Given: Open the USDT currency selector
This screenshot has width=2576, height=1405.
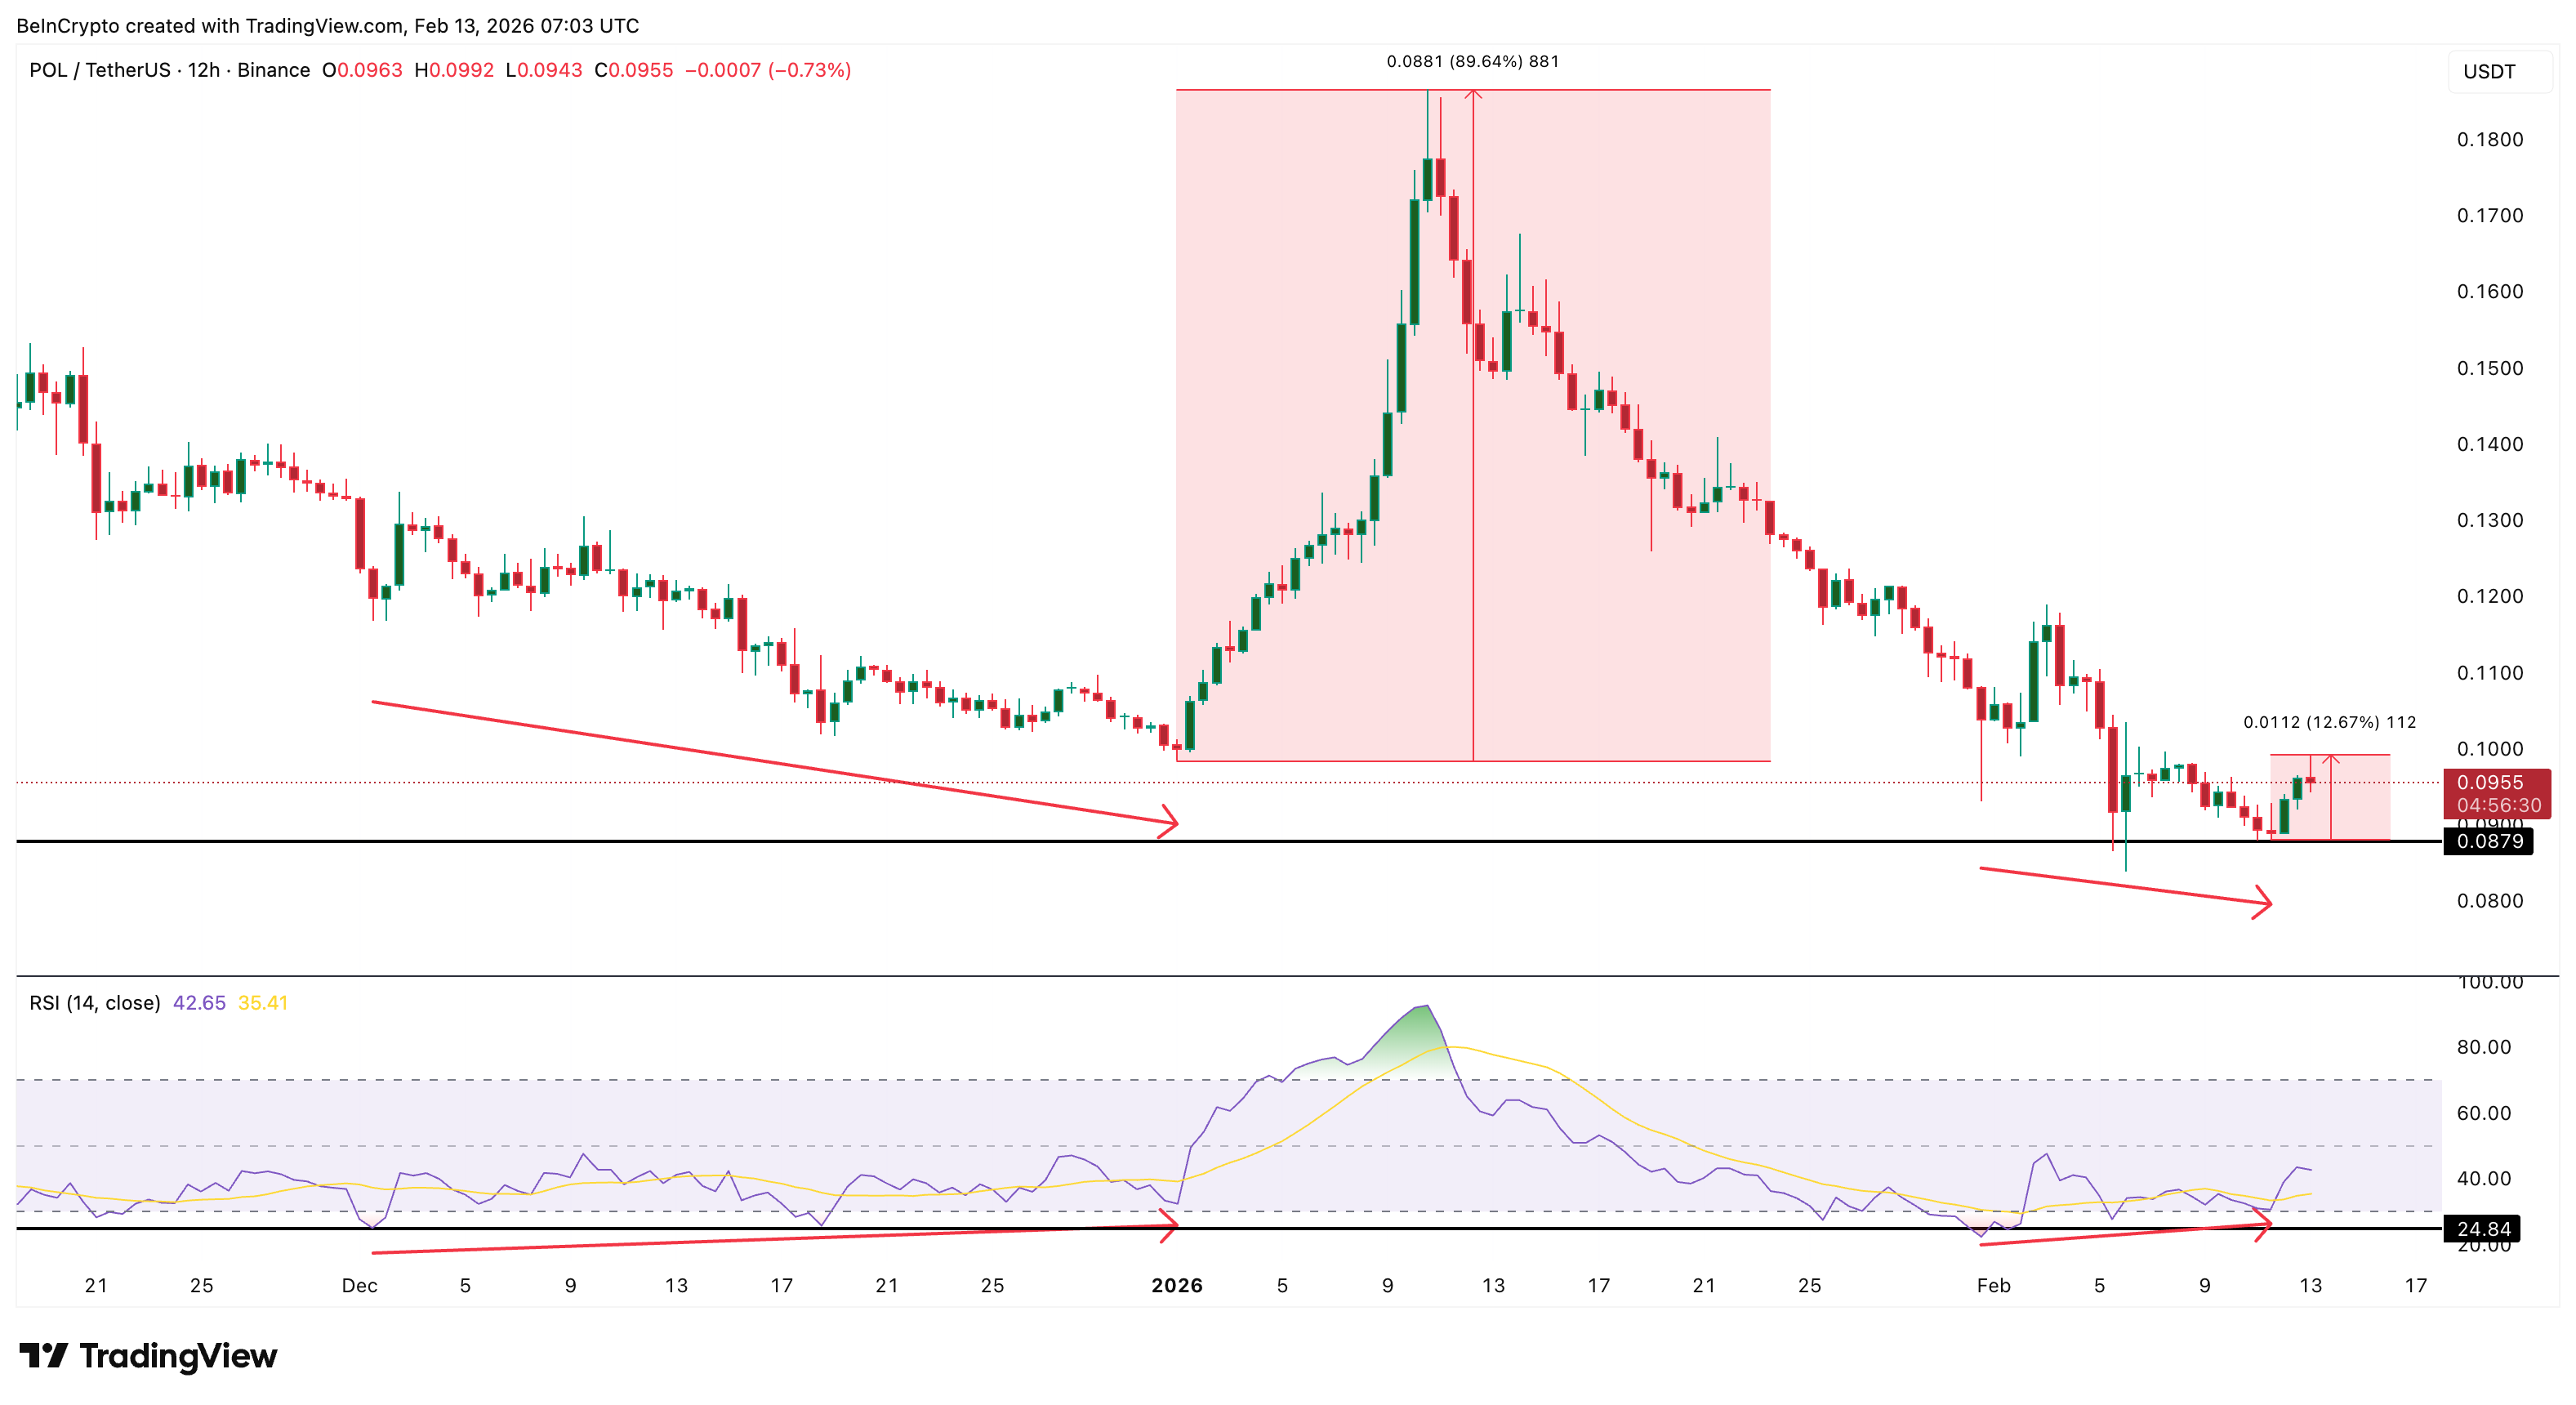Looking at the screenshot, I should pyautogui.click(x=2490, y=70).
